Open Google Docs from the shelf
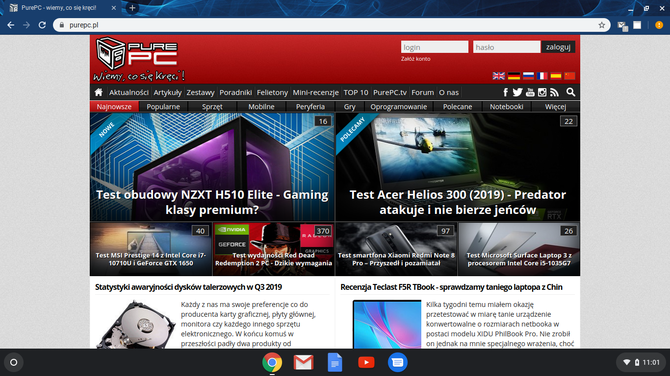670x376 pixels. pyautogui.click(x=335, y=362)
